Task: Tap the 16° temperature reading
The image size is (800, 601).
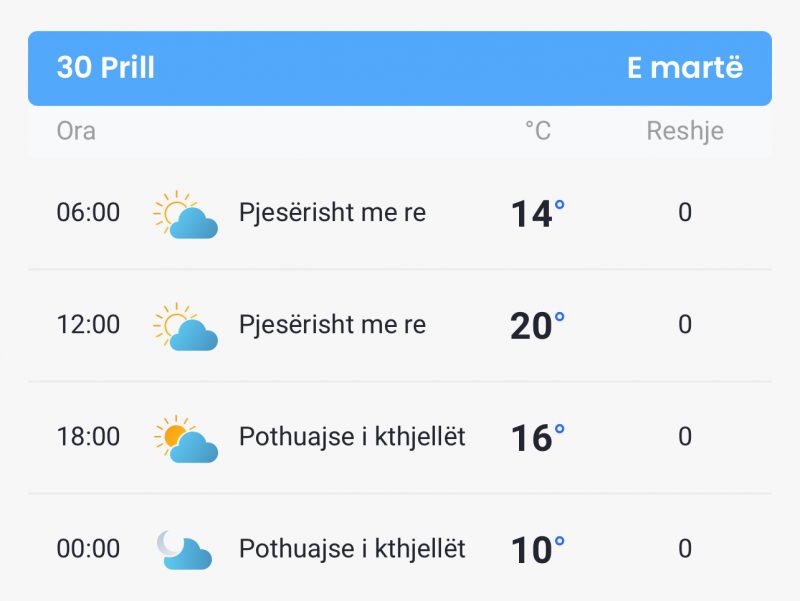Action: click(x=538, y=438)
